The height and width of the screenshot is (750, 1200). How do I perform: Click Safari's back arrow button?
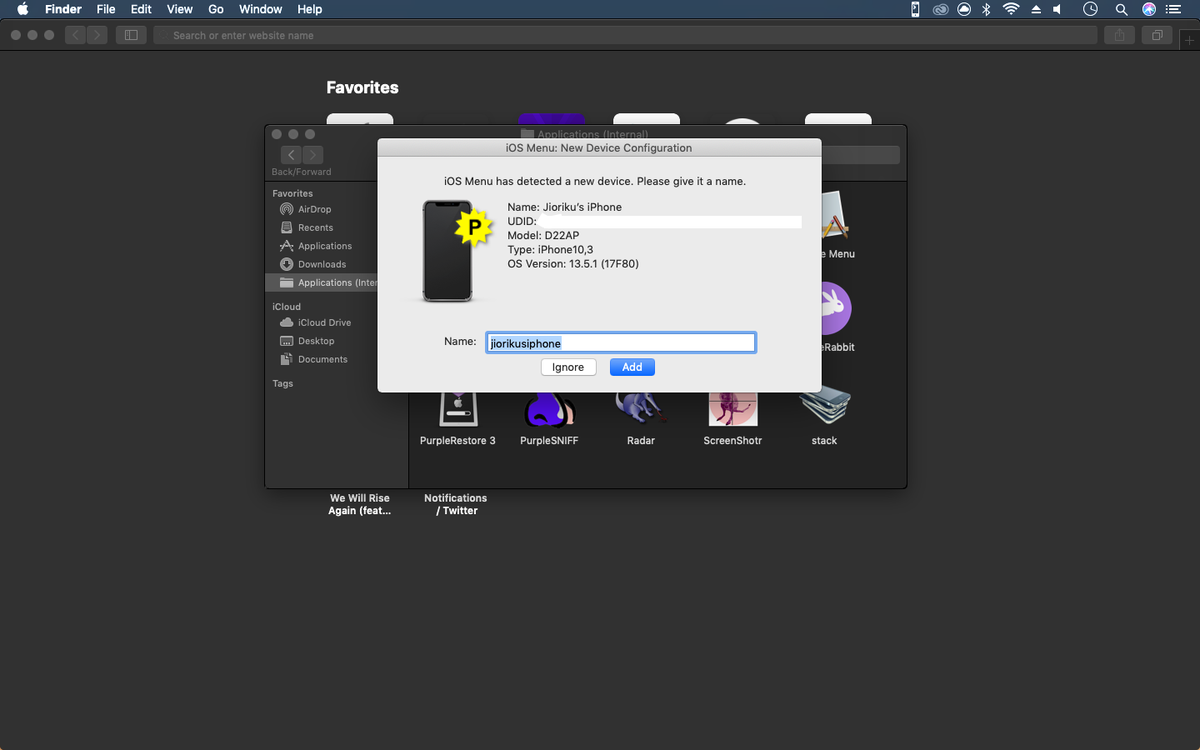[x=76, y=35]
